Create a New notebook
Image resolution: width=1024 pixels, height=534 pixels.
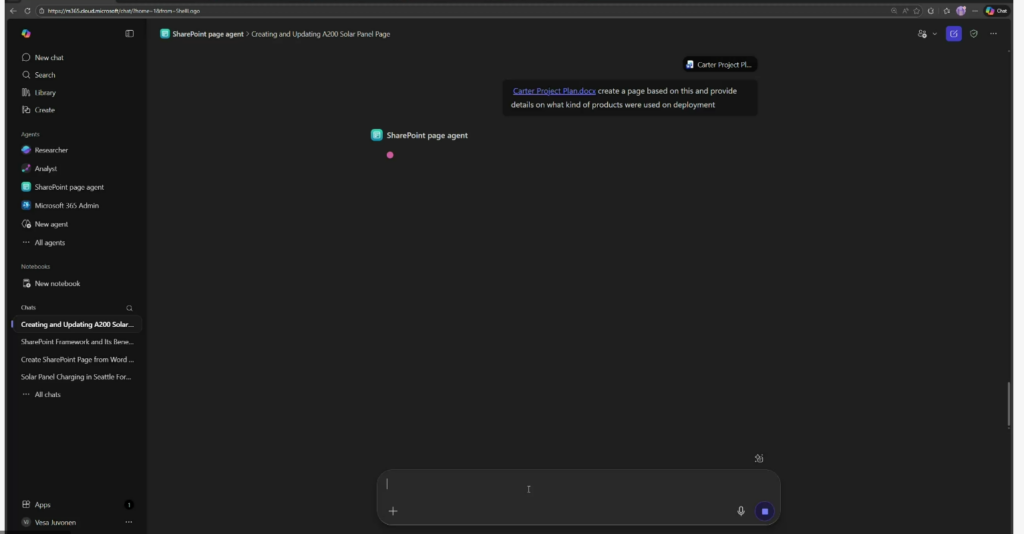(51, 283)
